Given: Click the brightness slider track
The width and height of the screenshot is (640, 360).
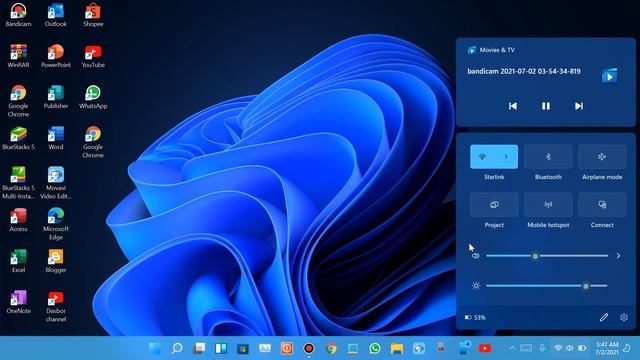Looking at the screenshot, I should coord(547,286).
